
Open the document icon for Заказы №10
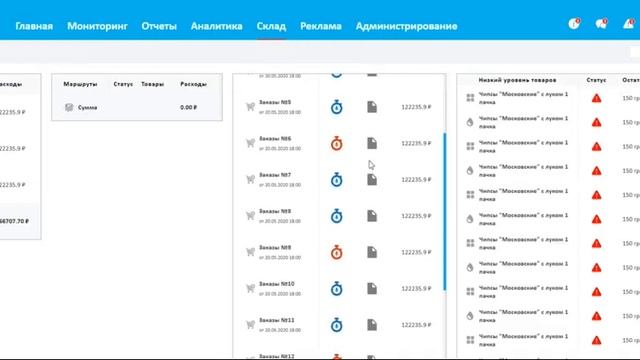[x=372, y=289]
